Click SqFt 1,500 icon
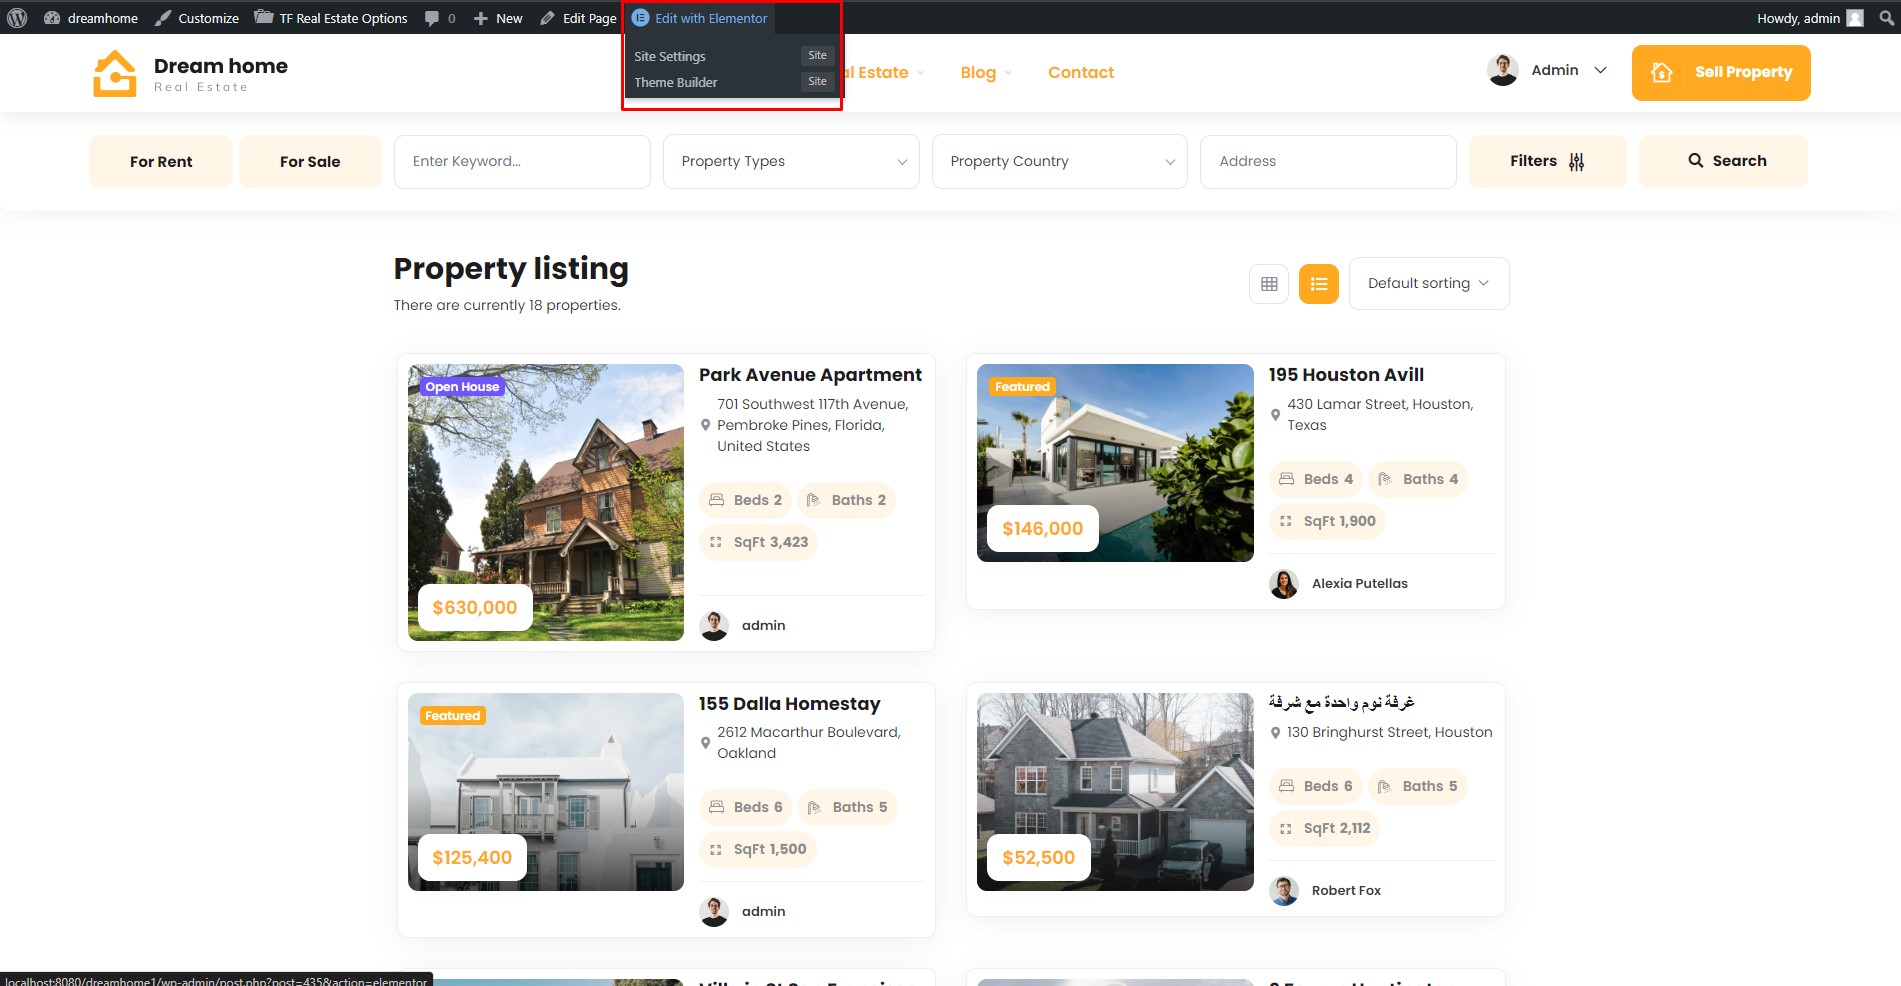This screenshot has height=986, width=1901. tap(716, 849)
